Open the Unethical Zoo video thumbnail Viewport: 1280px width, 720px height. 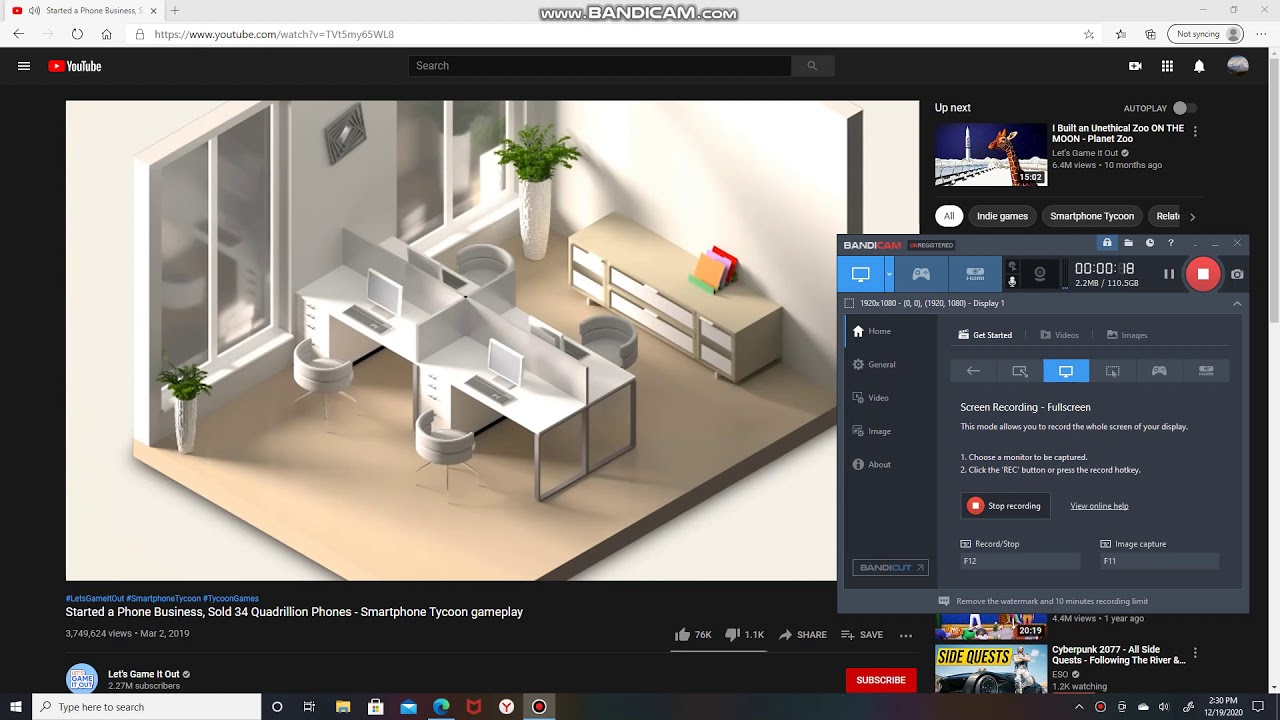point(991,154)
